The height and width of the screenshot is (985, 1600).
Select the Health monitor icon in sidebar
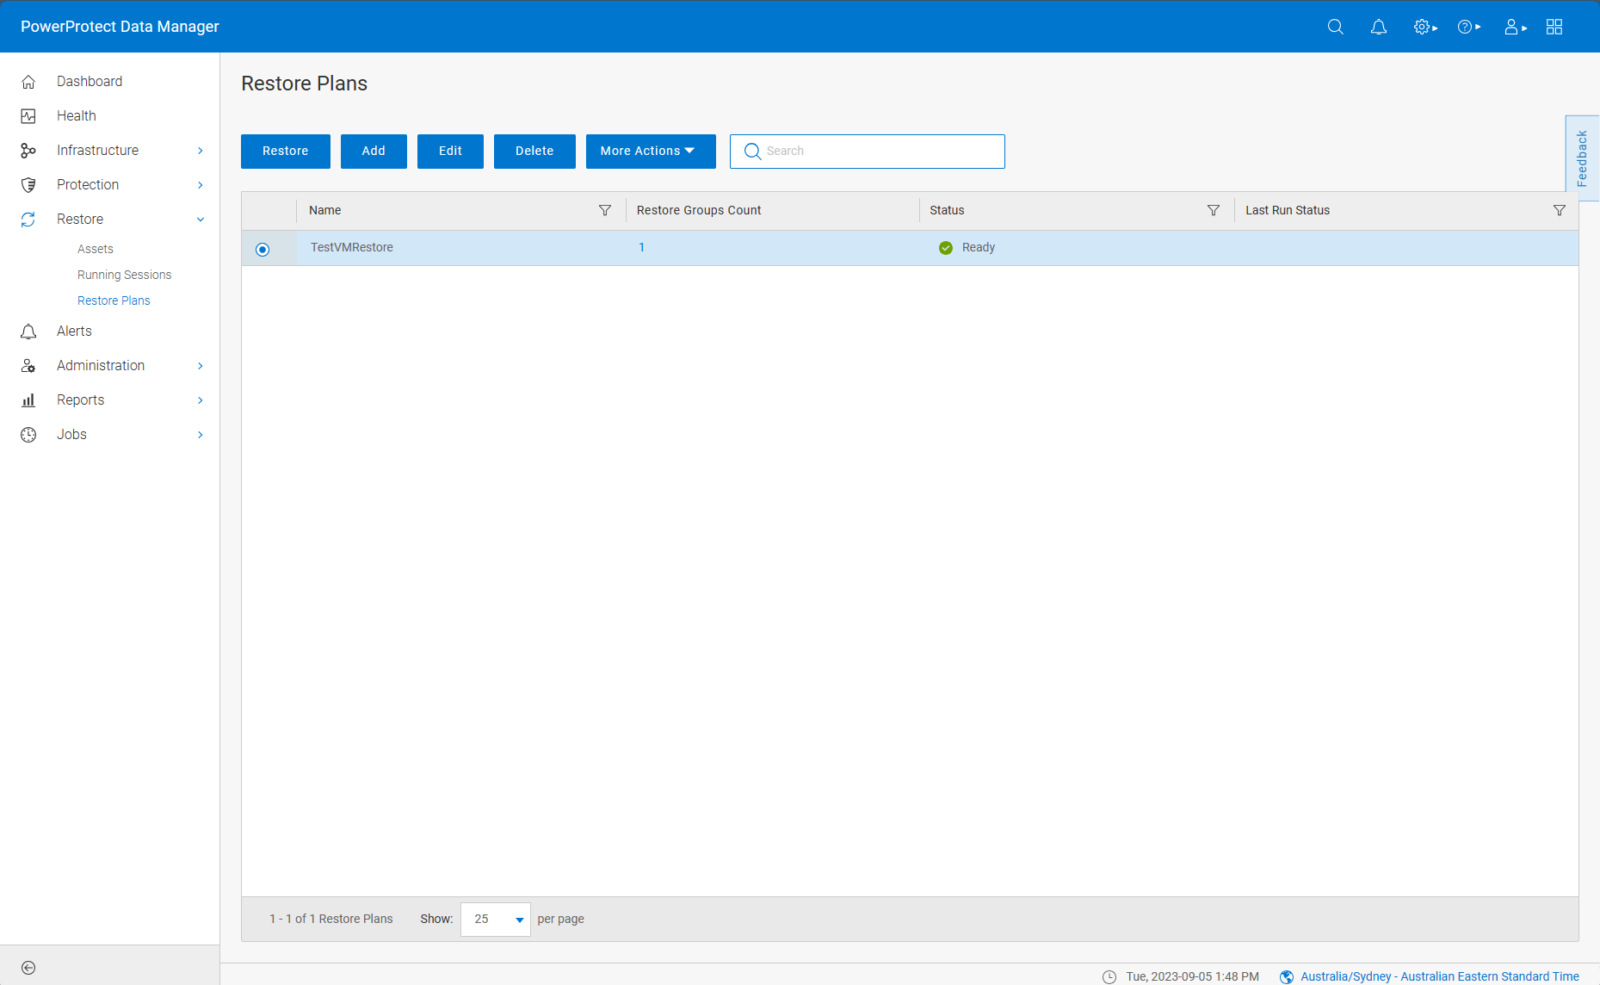pyautogui.click(x=29, y=115)
